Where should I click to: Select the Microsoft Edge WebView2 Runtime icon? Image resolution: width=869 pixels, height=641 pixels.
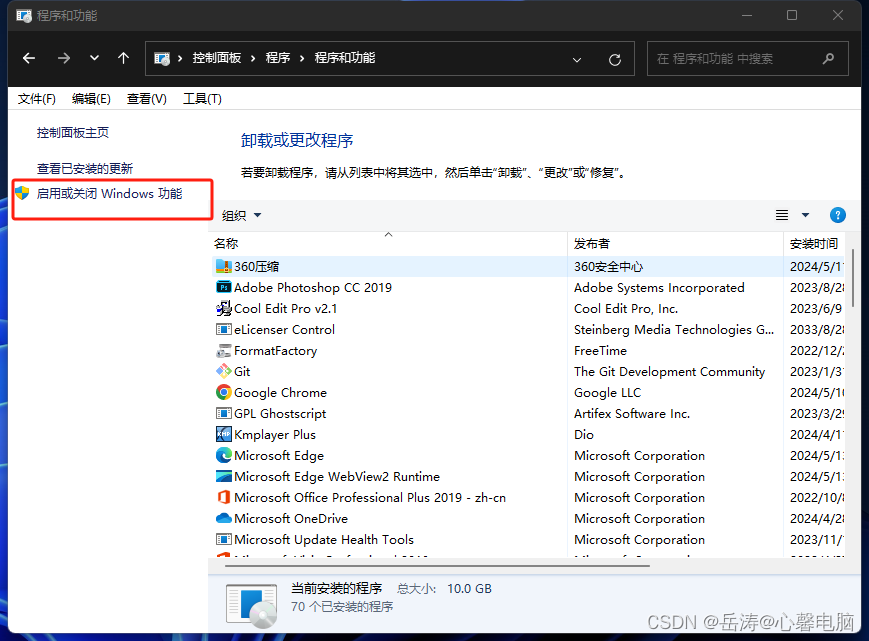click(223, 476)
